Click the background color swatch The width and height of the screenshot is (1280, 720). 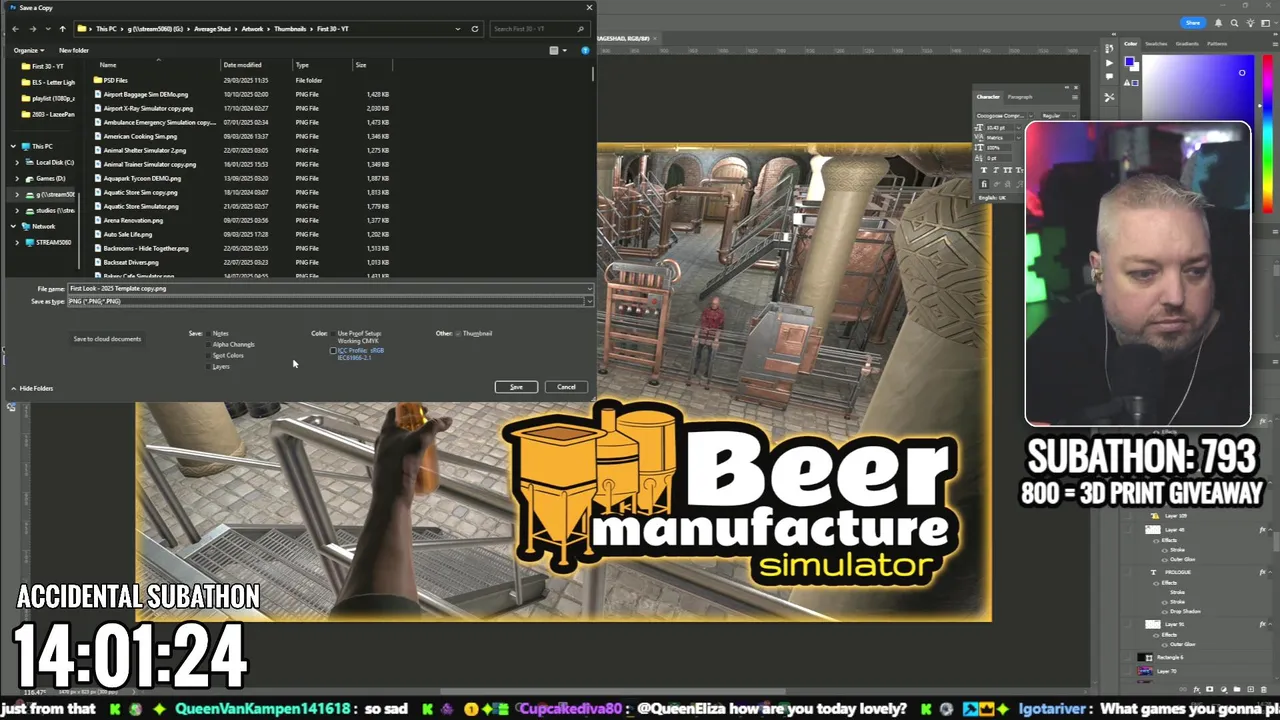point(1136,68)
